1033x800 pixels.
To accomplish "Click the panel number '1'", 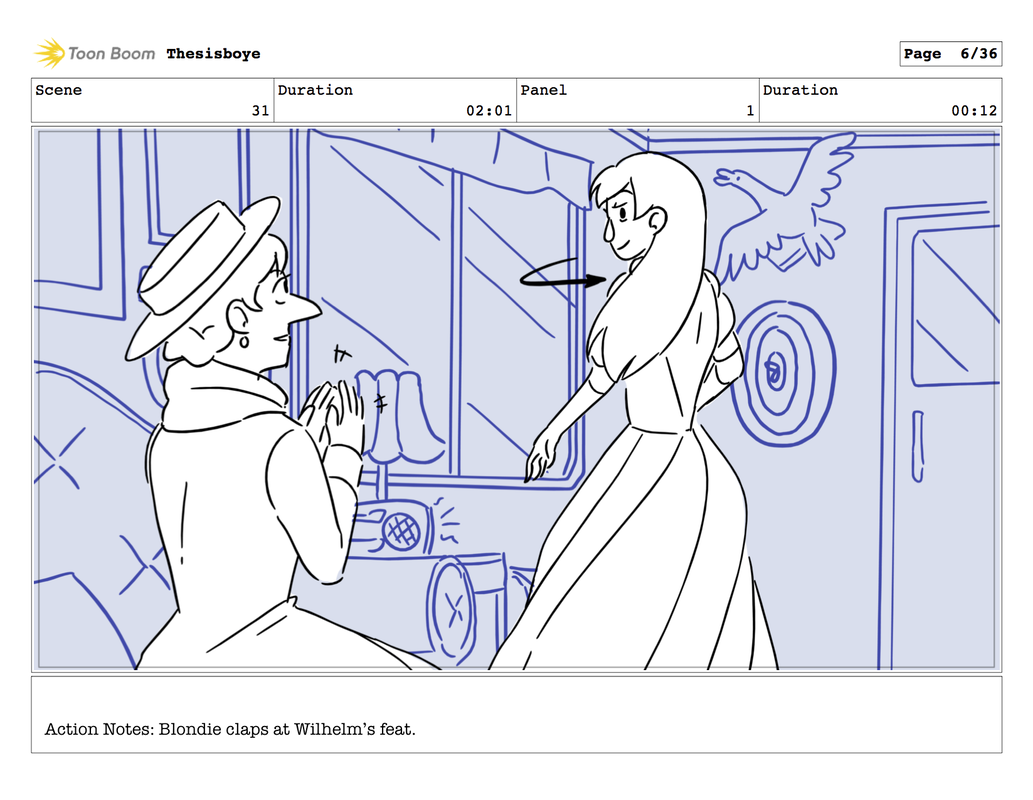I will 750,110.
